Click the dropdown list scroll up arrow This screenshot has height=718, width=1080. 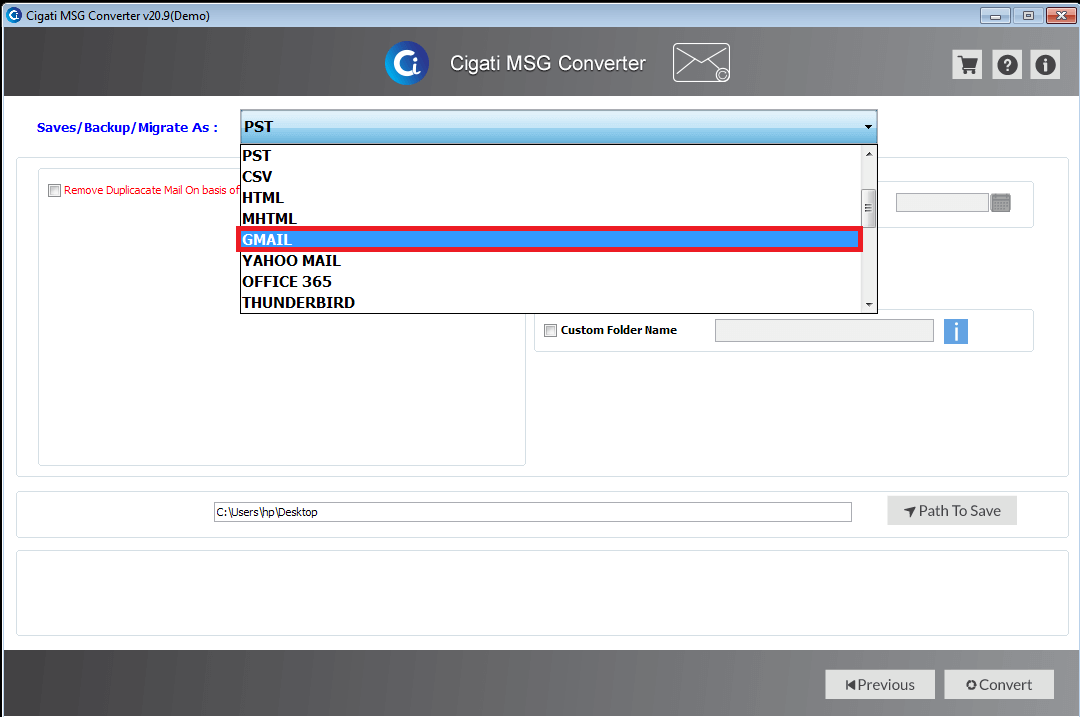(869, 154)
